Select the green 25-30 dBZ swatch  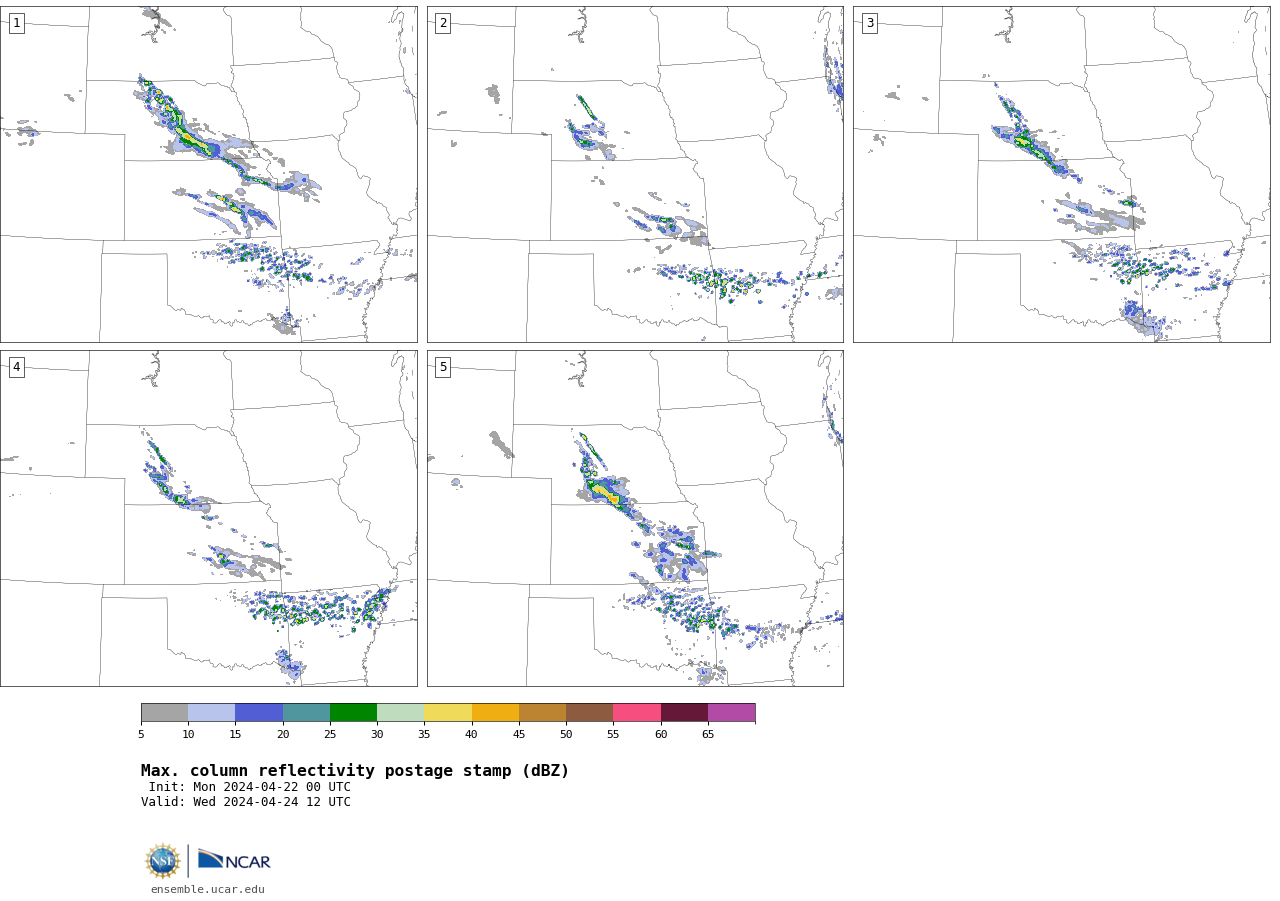click(x=353, y=712)
